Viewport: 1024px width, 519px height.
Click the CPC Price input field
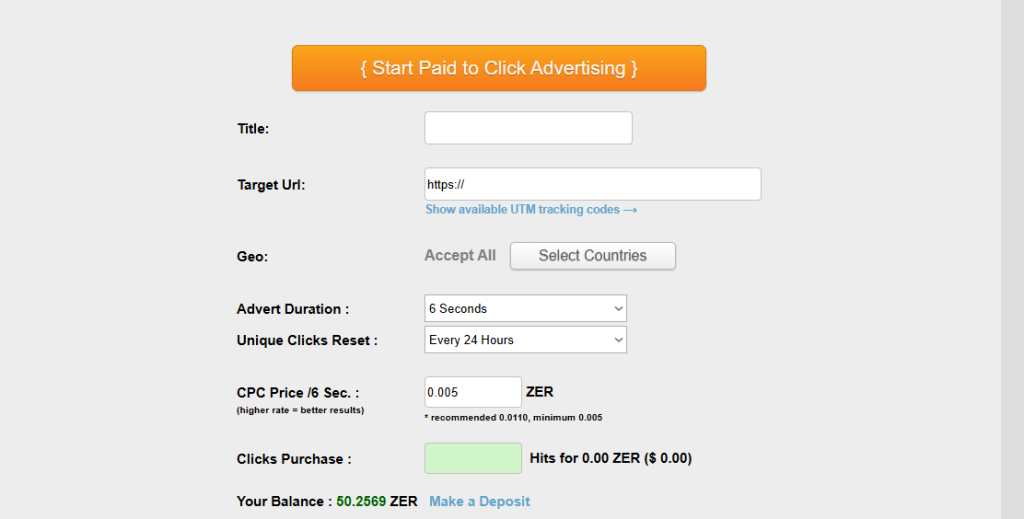pyautogui.click(x=472, y=392)
